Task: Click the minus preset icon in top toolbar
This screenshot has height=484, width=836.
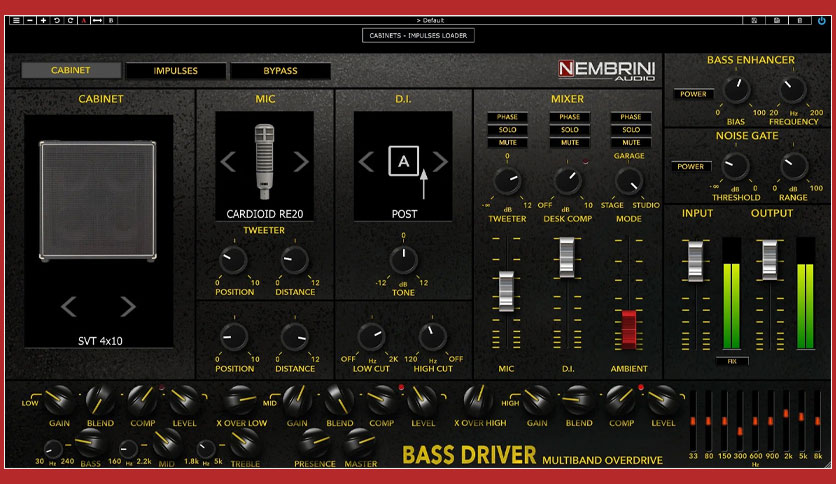Action: 30,20
